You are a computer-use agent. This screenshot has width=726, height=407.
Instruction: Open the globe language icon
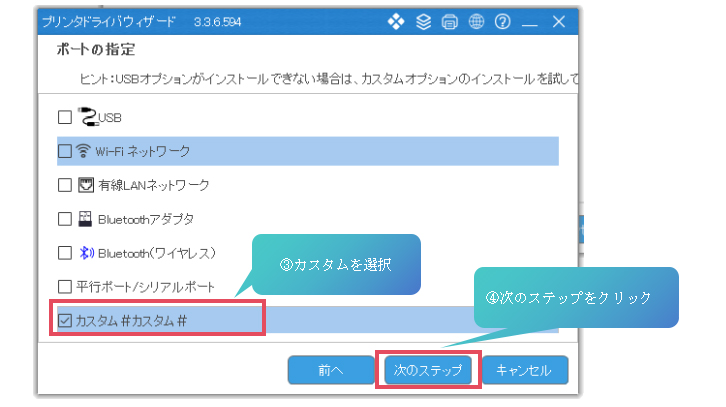click(x=476, y=21)
